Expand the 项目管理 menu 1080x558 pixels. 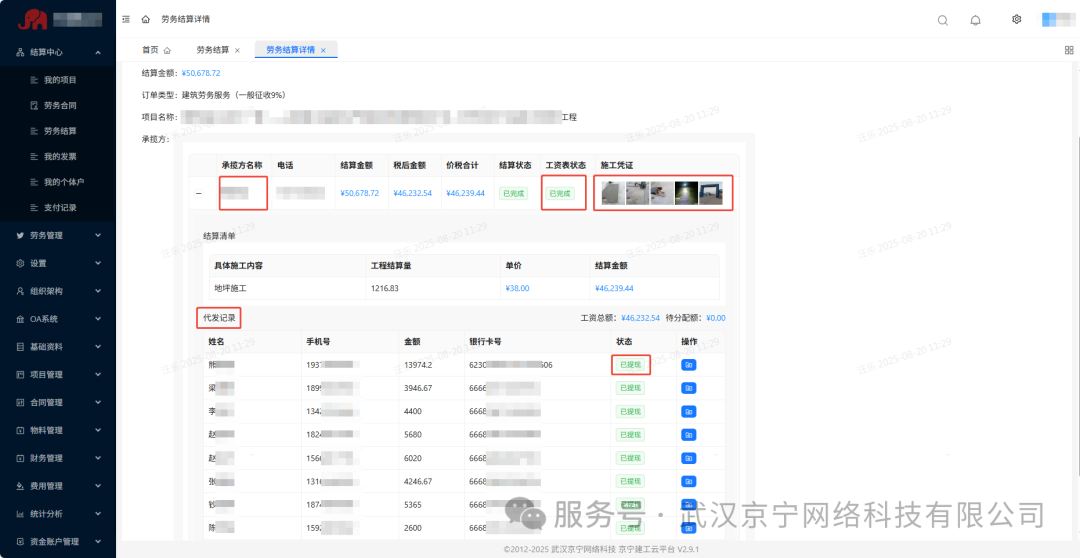point(58,375)
